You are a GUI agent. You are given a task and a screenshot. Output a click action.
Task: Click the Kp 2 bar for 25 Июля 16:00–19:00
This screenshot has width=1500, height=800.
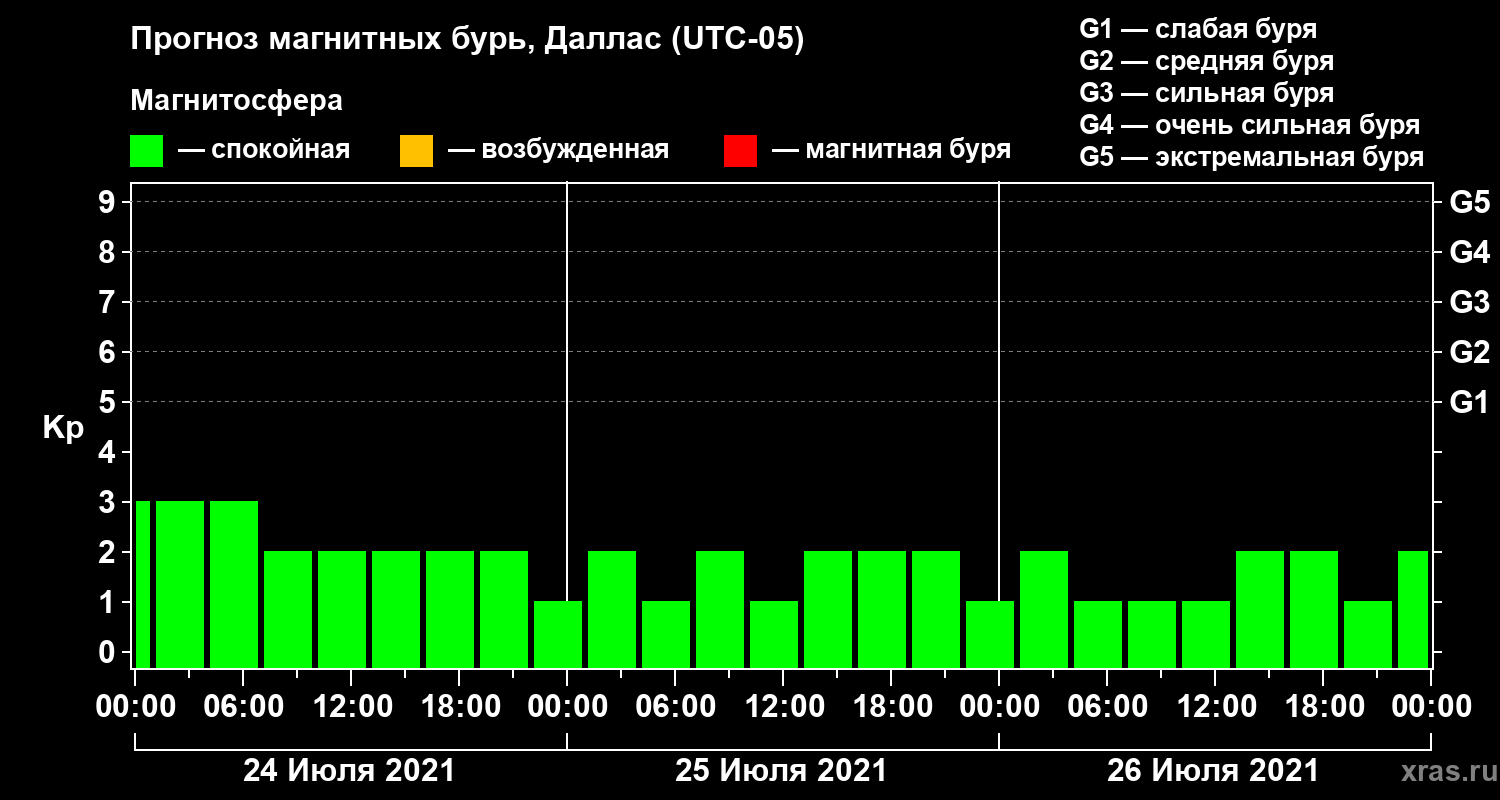[882, 609]
